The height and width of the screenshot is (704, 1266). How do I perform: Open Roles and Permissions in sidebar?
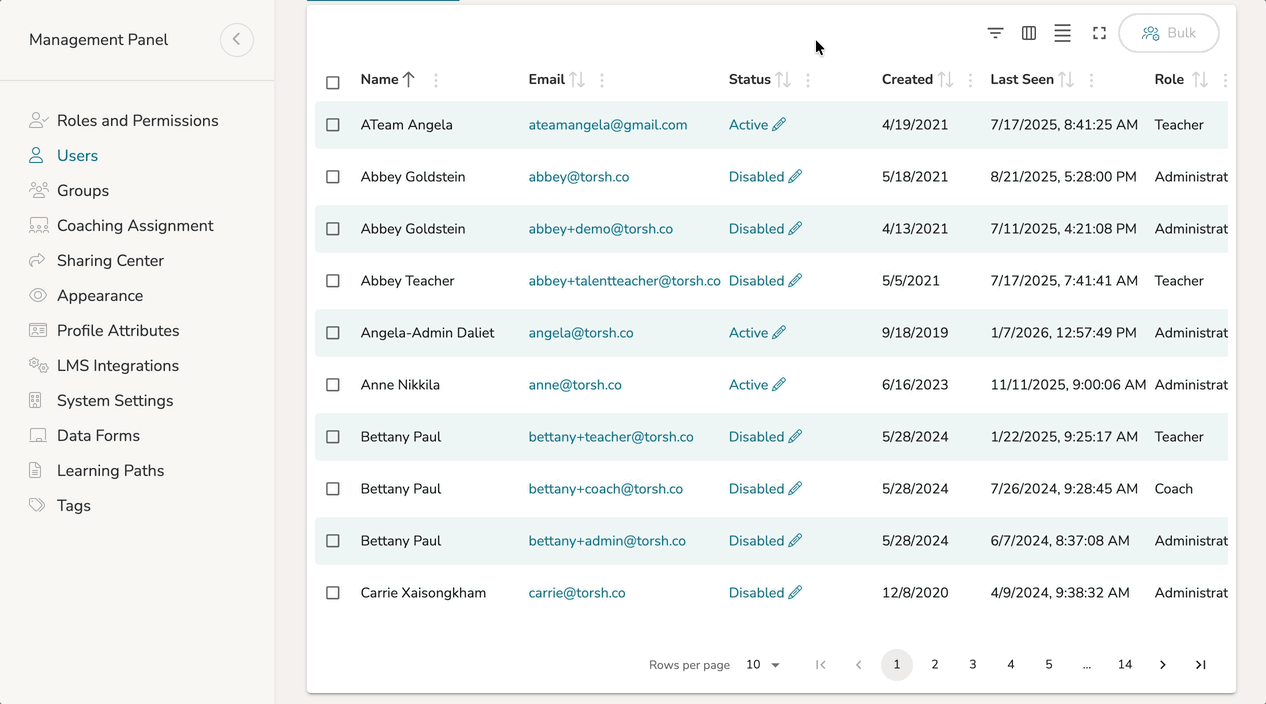(137, 121)
